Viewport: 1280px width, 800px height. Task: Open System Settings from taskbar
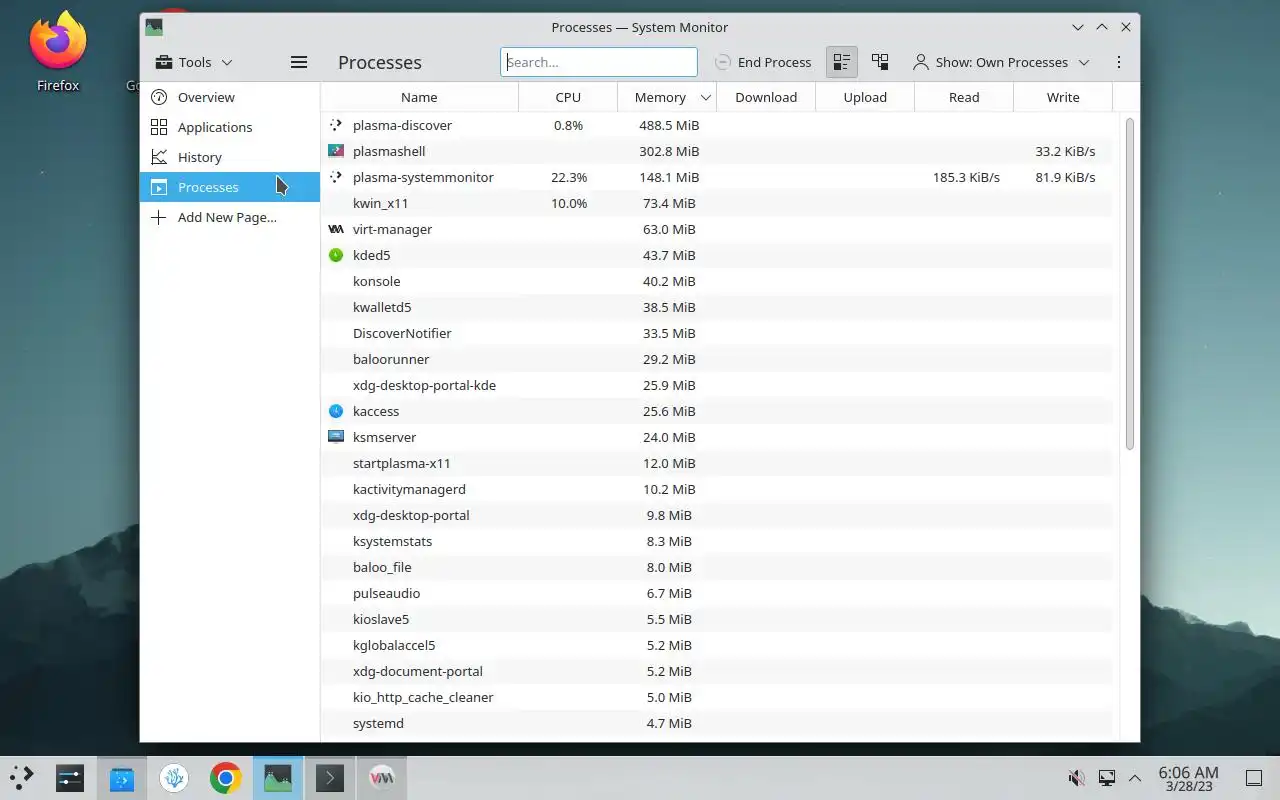coord(69,777)
